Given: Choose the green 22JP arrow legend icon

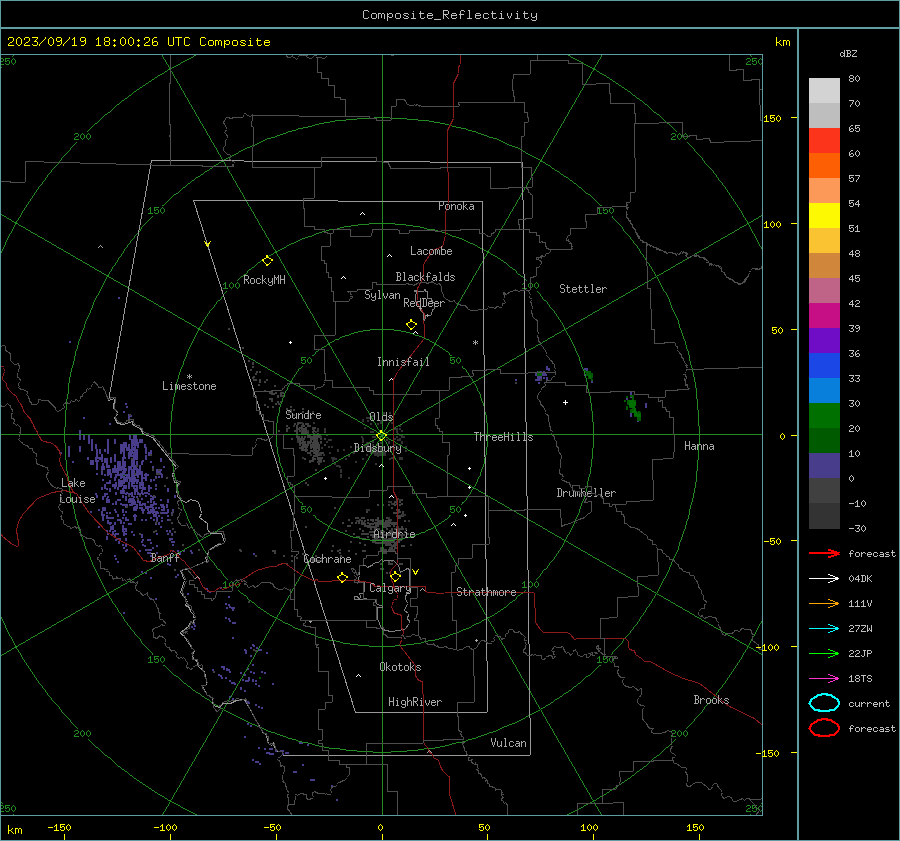Looking at the screenshot, I should pos(824,653).
